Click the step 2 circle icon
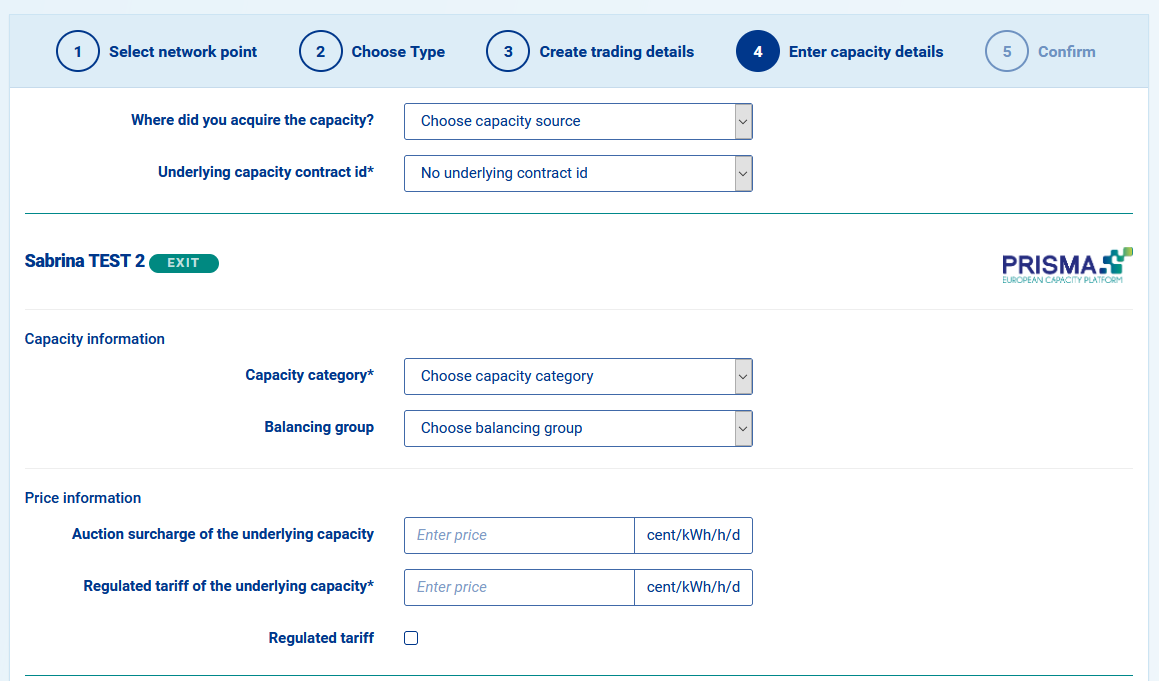 320,52
